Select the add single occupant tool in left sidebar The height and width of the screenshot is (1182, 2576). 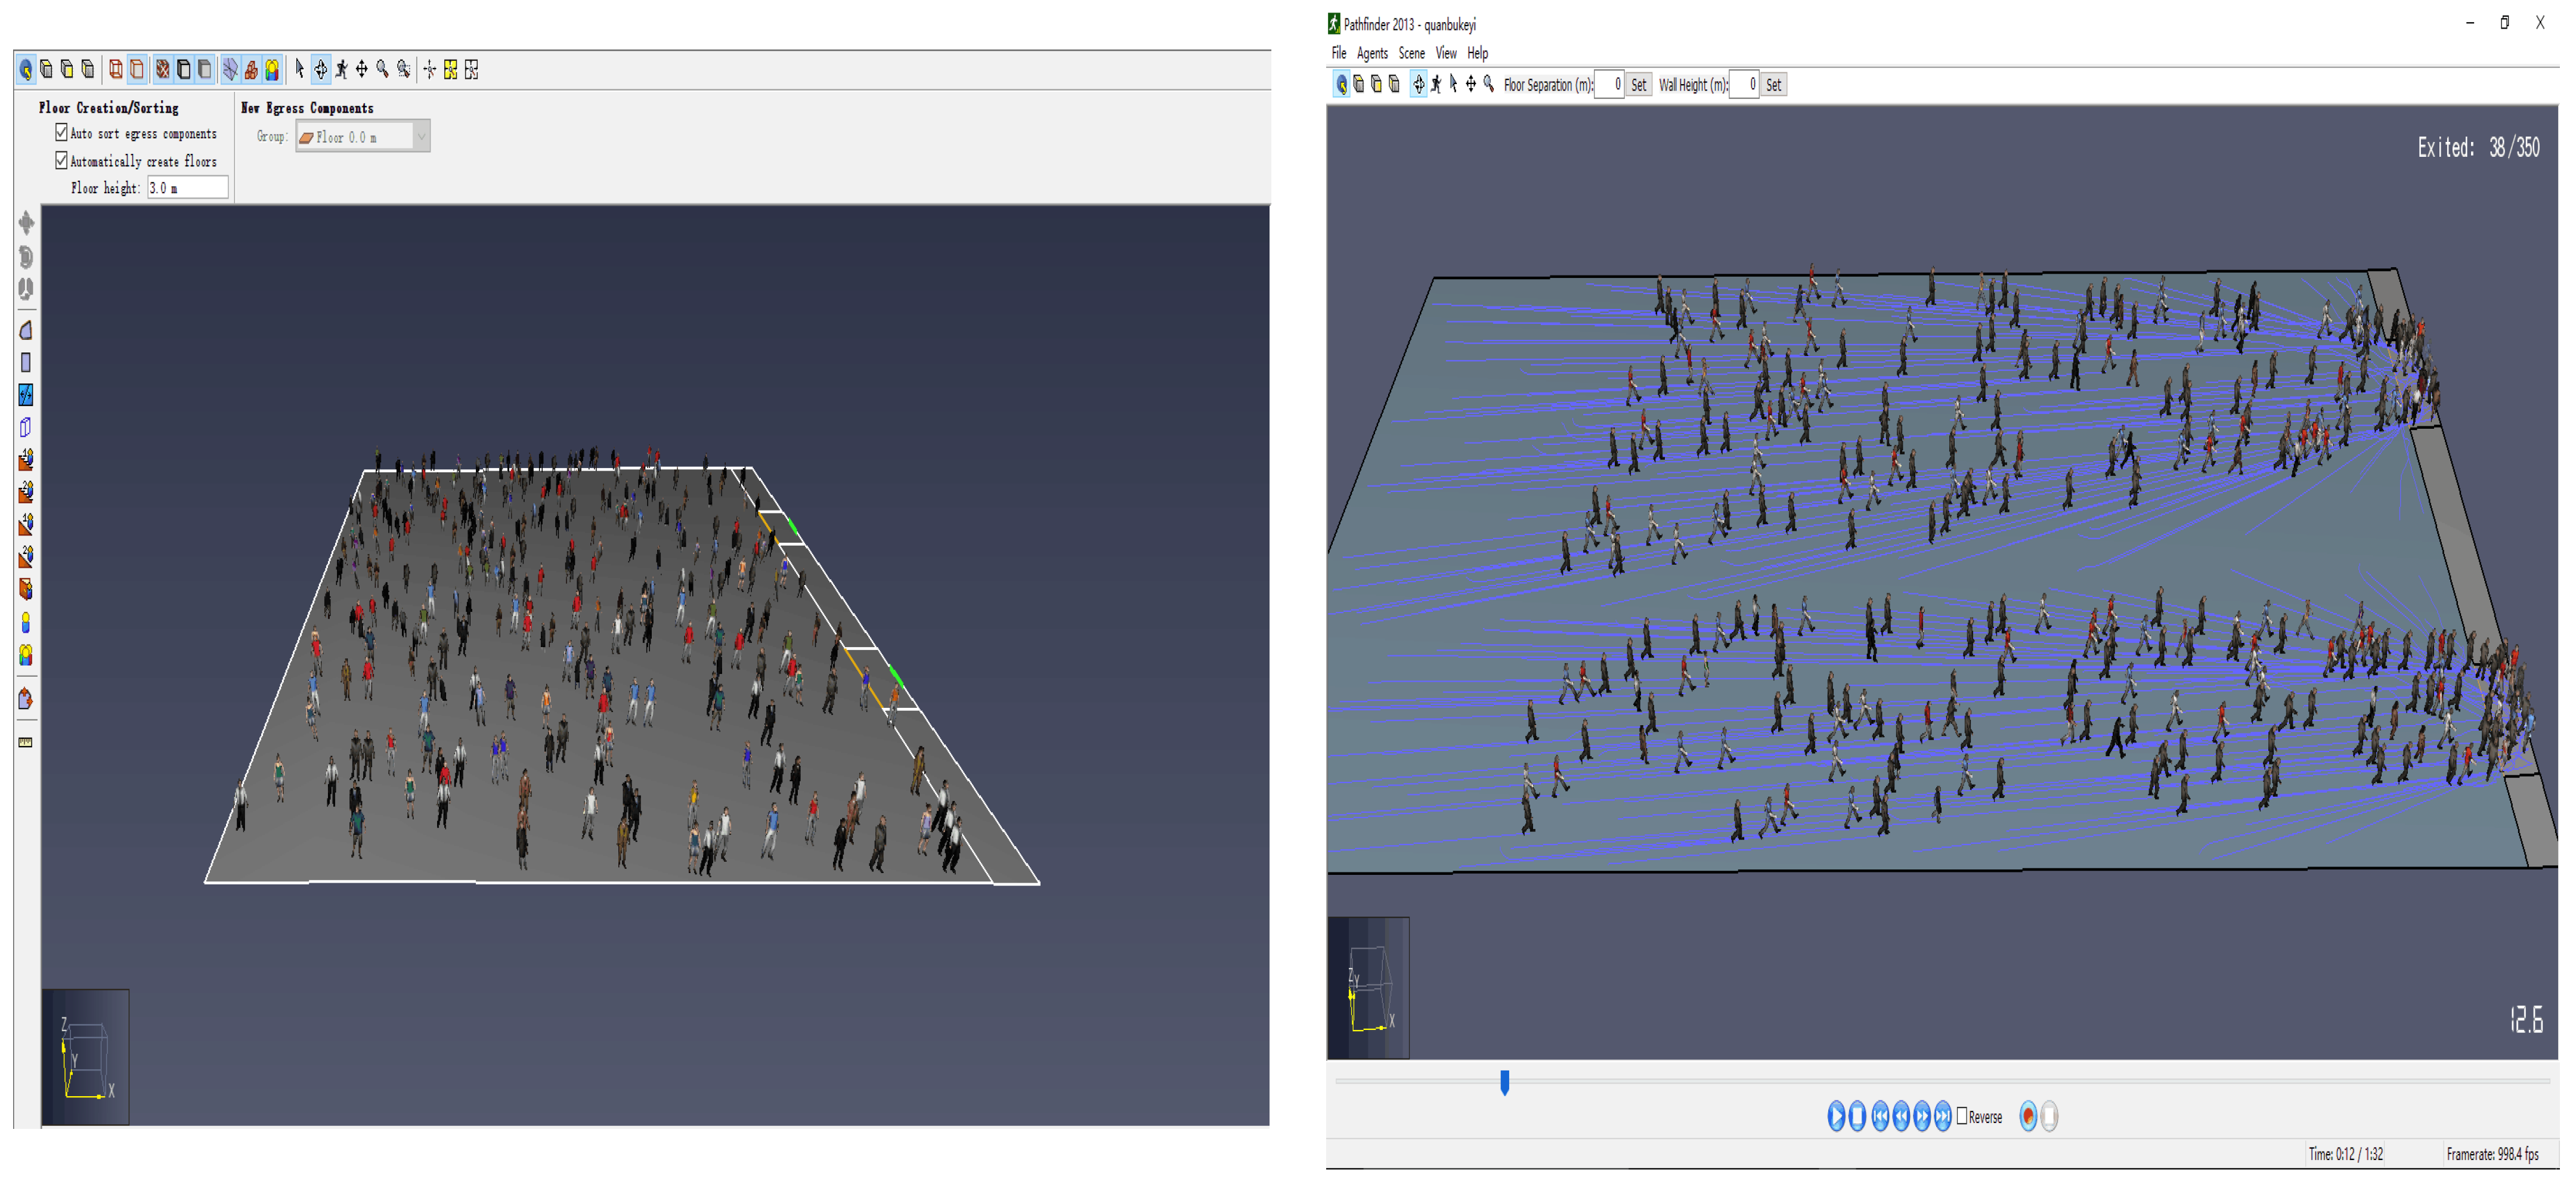click(26, 623)
